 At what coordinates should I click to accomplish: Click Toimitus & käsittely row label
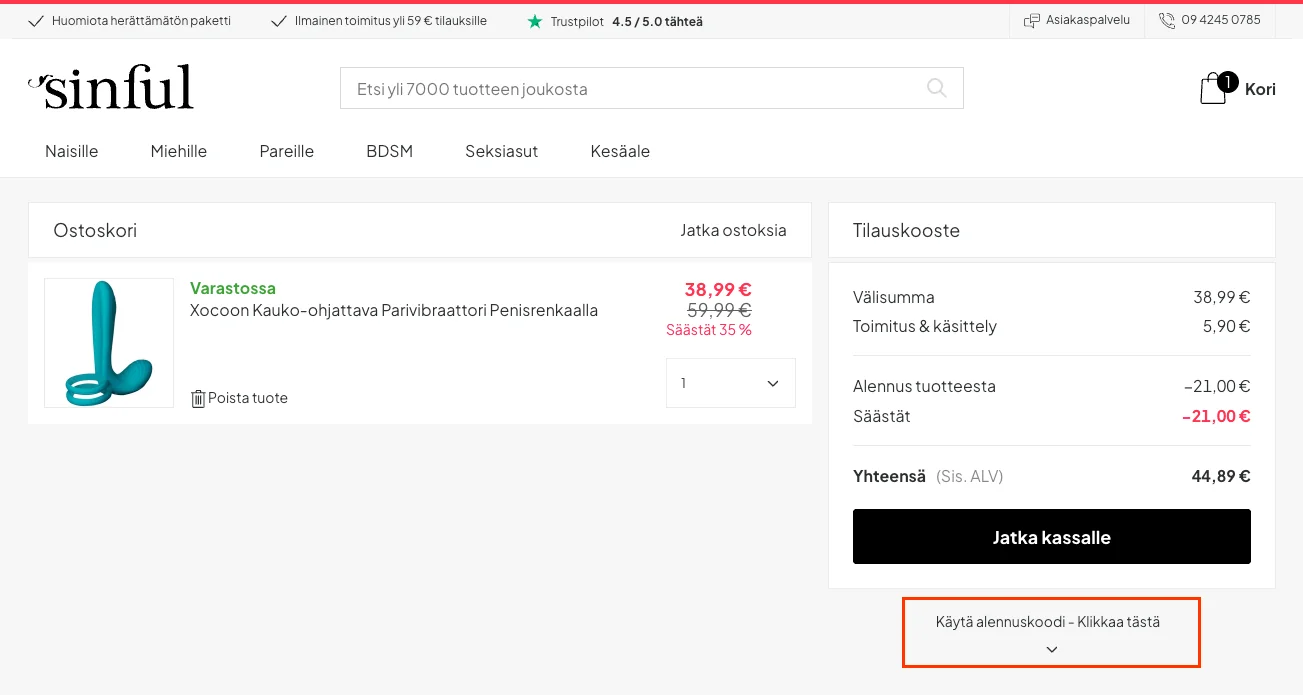point(925,326)
